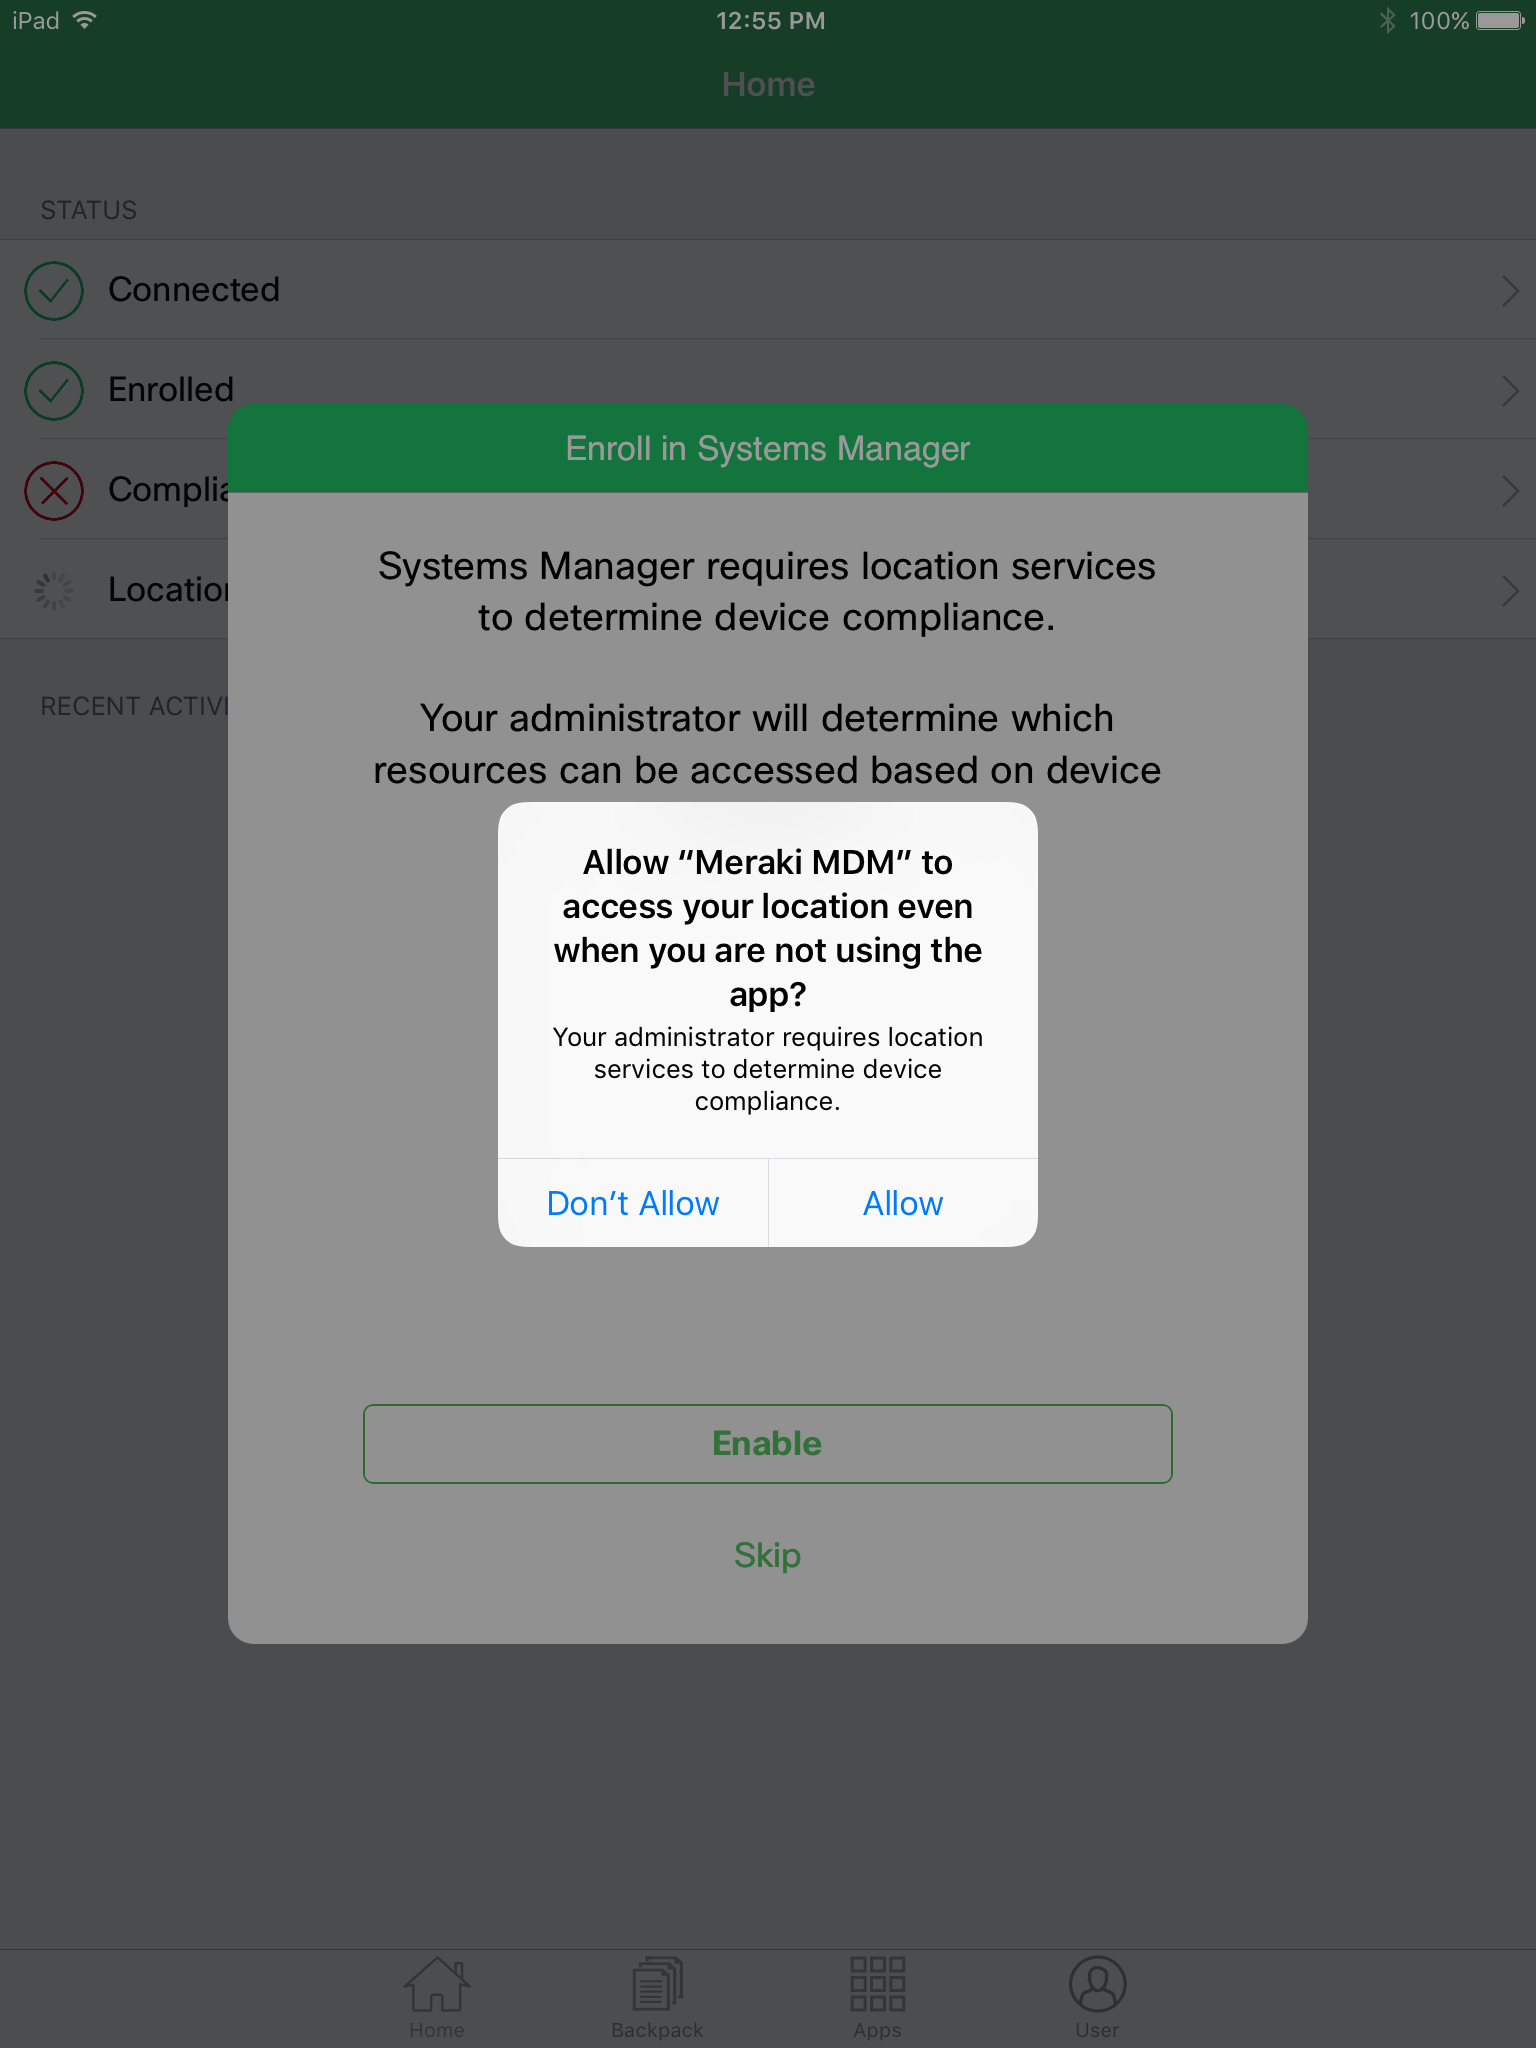Expand the Enrolled row chevron
This screenshot has height=2048, width=1536.
point(1510,391)
